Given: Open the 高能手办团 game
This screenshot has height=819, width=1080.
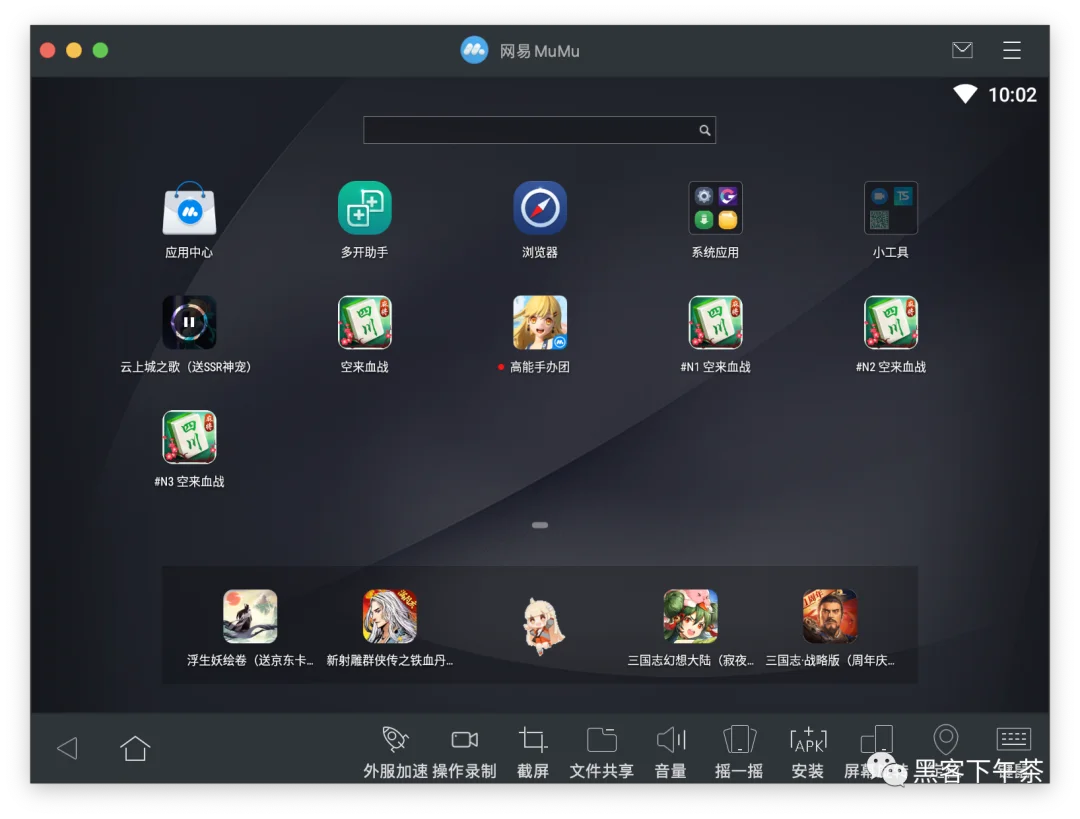Looking at the screenshot, I should [x=540, y=322].
